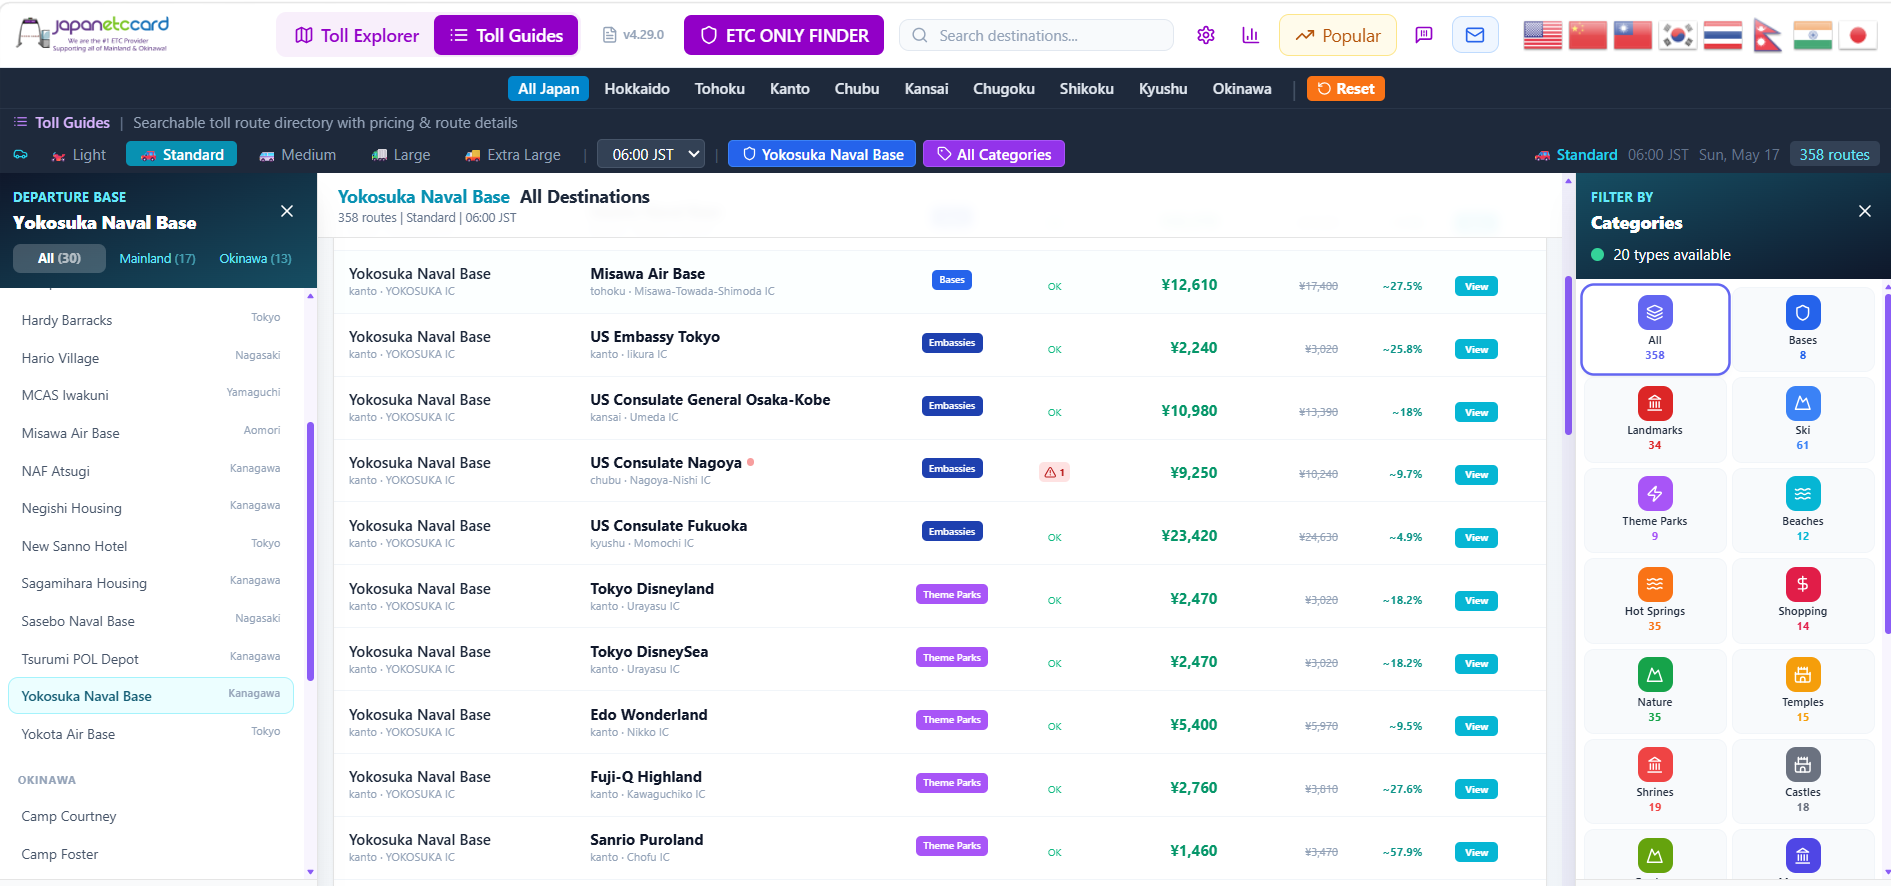Close the Filter By Categories panel
This screenshot has width=1891, height=886.
click(1864, 211)
